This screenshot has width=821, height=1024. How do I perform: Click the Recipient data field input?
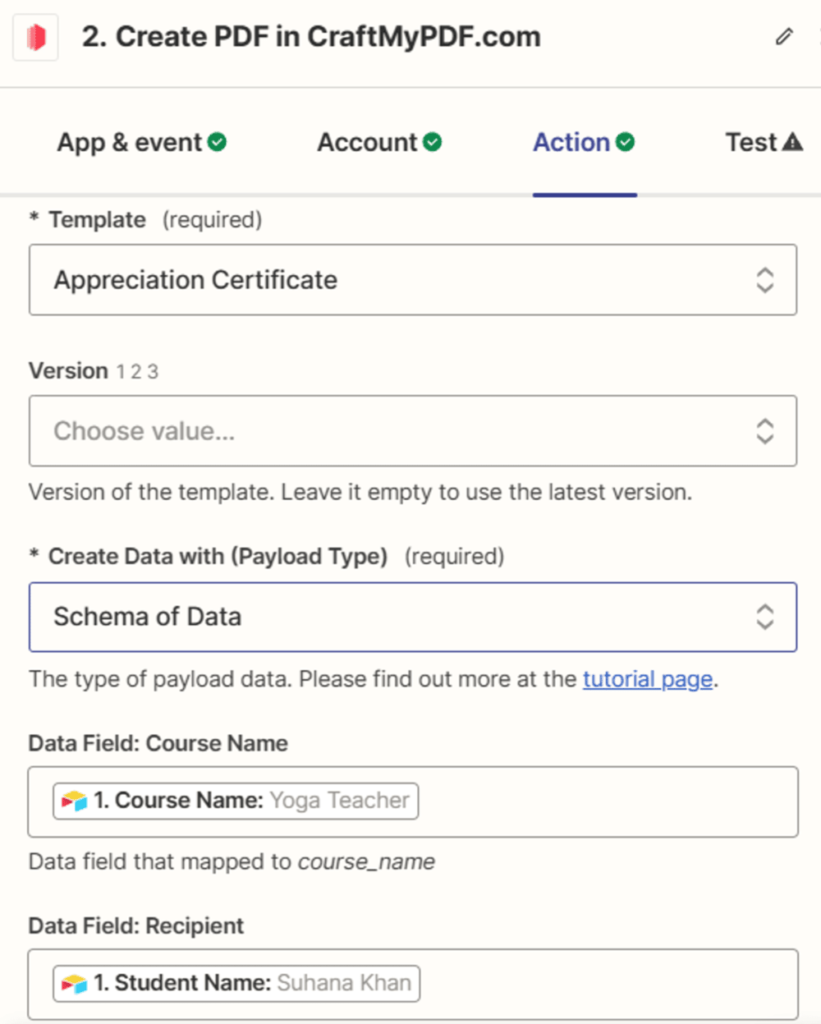point(413,984)
